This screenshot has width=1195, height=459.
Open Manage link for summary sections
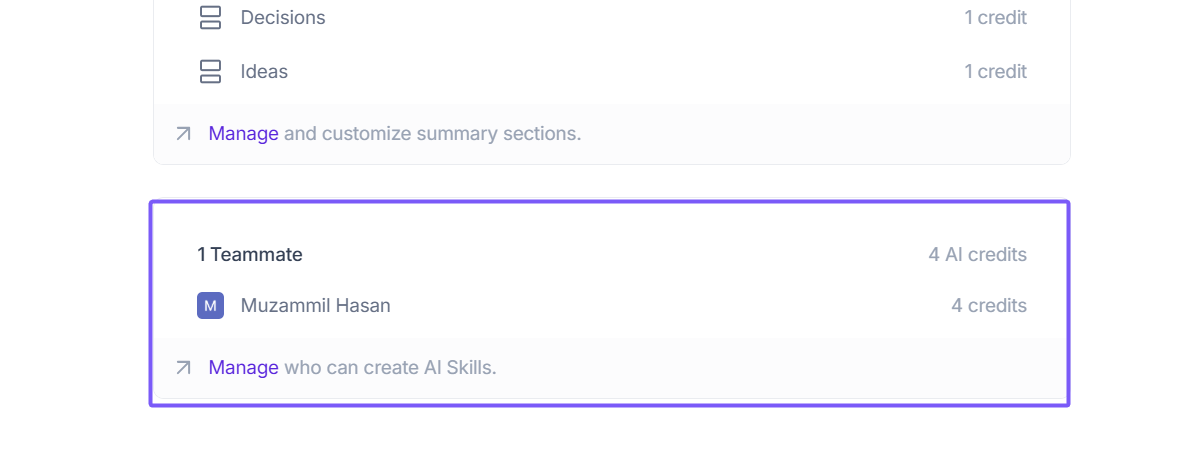point(243,134)
